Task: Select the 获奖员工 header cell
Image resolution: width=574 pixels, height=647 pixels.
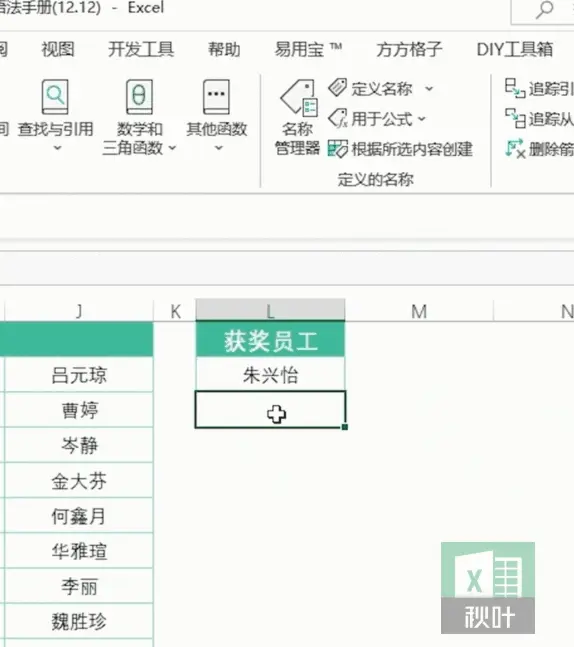Action: (x=270, y=339)
